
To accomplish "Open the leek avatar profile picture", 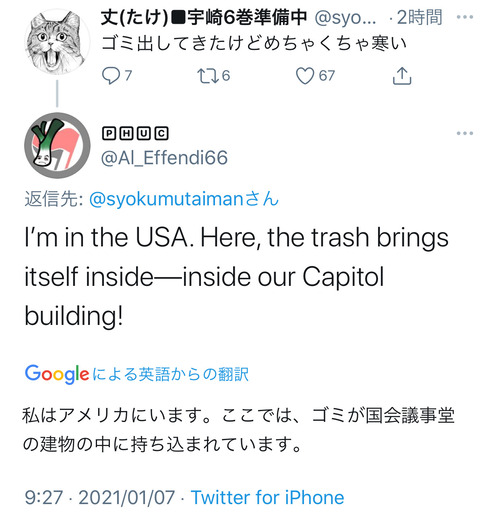I will (x=57, y=146).
